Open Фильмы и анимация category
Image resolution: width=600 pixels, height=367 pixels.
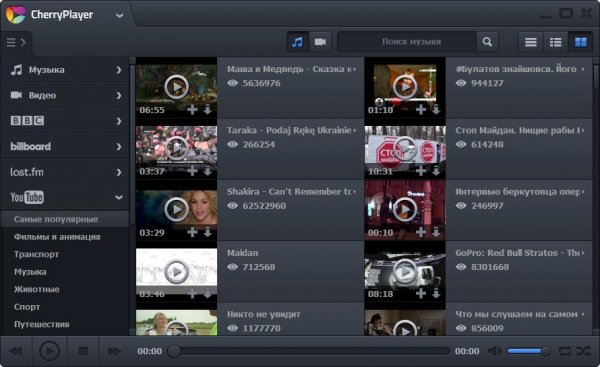point(57,237)
